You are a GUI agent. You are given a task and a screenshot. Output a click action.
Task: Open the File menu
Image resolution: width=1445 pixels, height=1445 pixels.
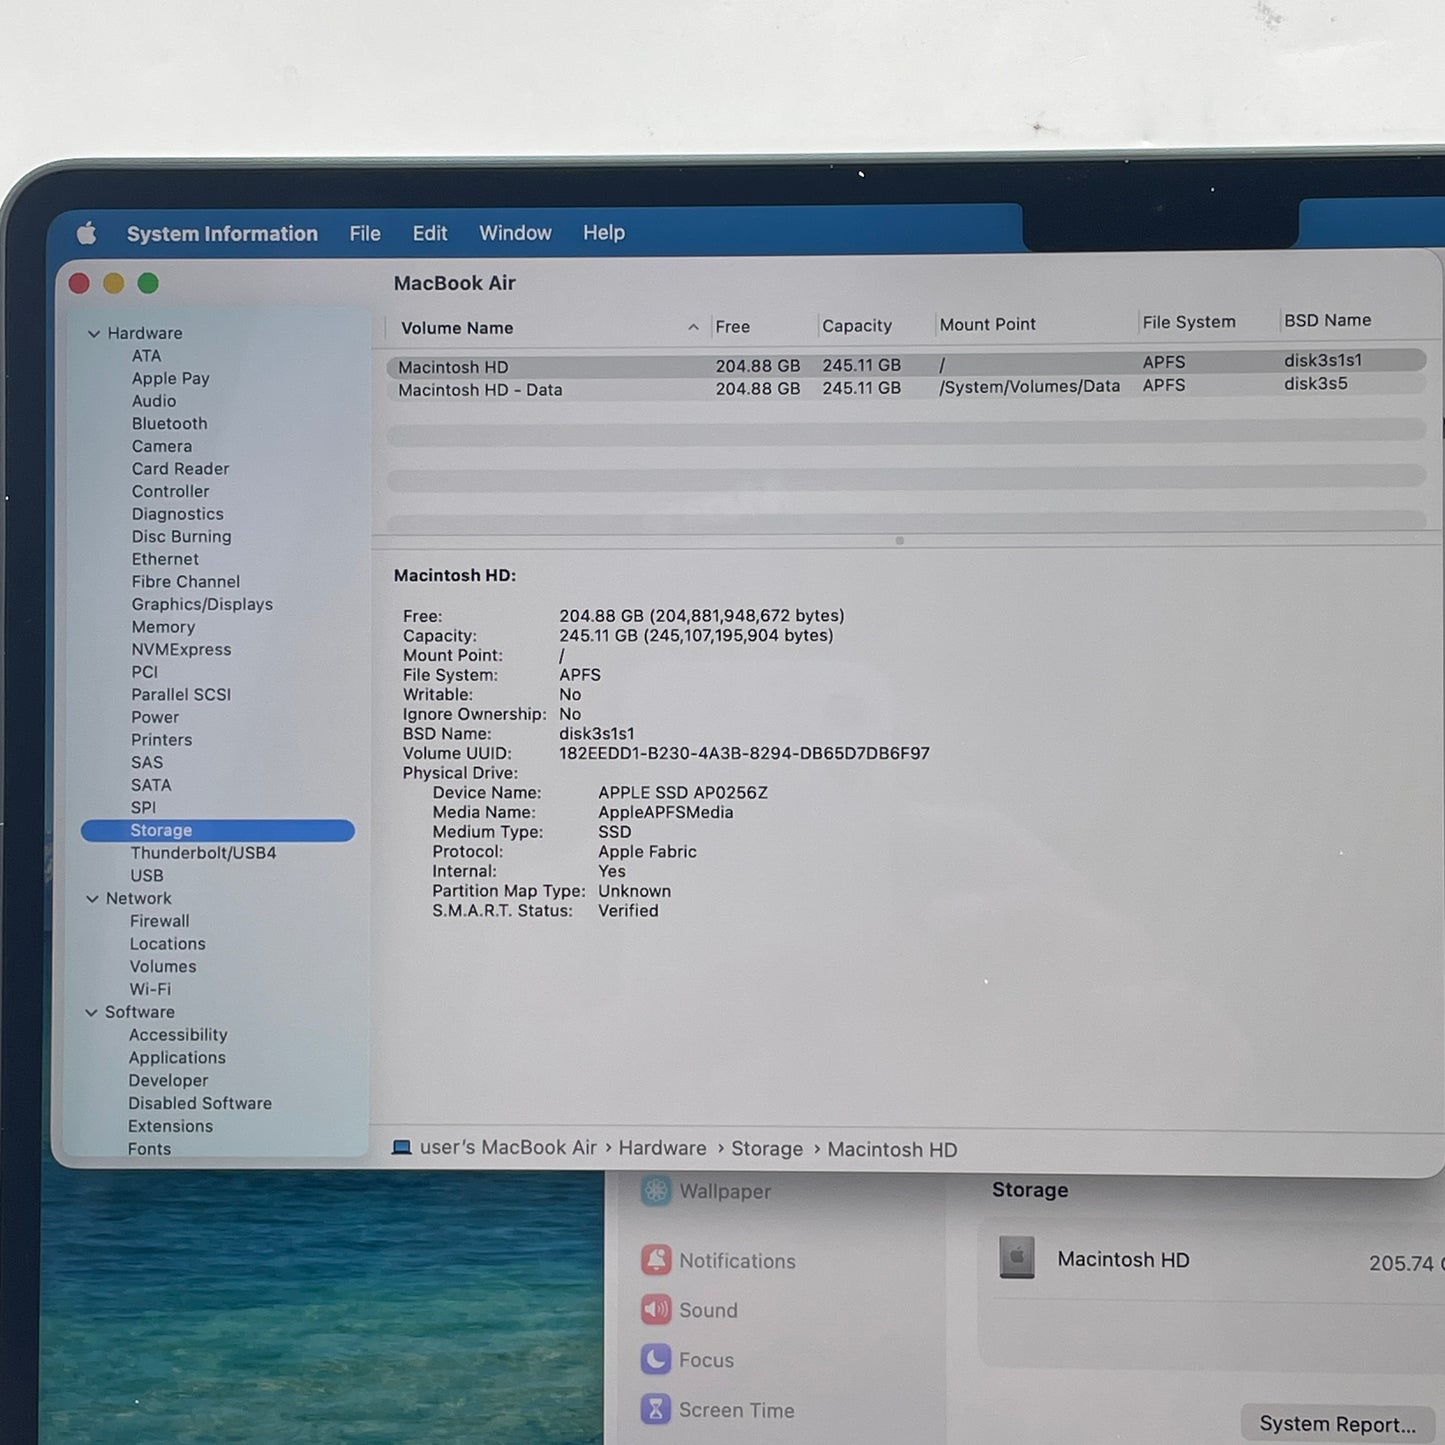(x=364, y=232)
